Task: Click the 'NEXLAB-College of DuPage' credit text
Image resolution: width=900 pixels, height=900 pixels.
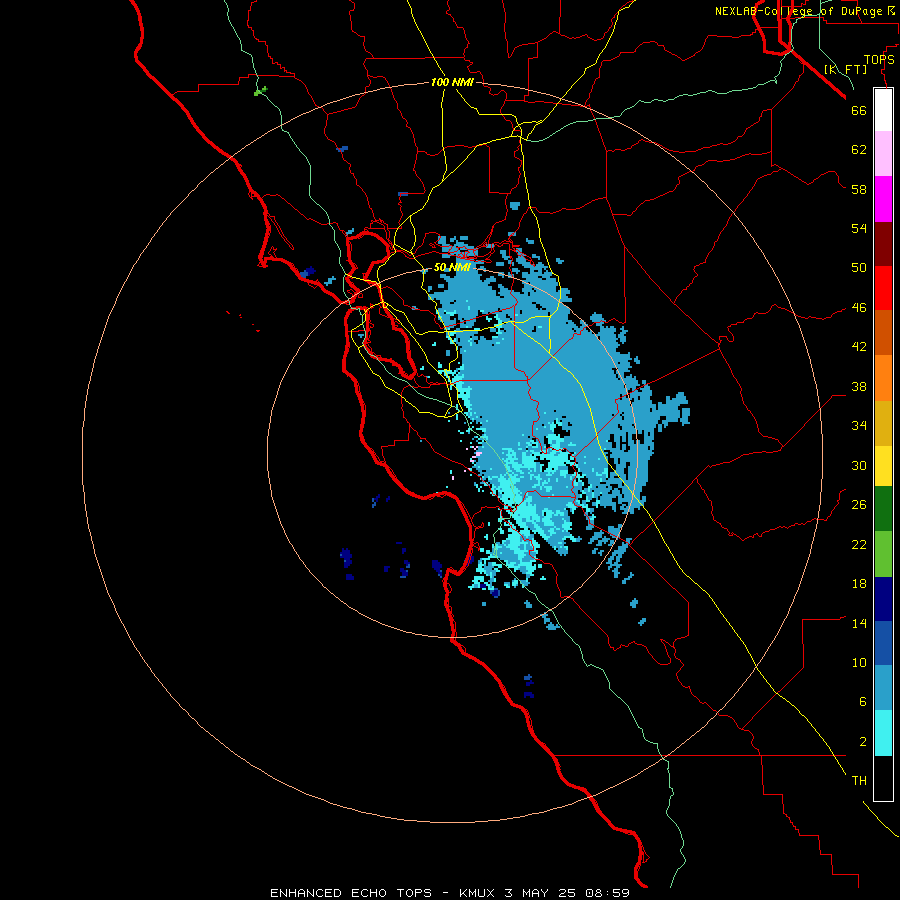Action: click(798, 11)
